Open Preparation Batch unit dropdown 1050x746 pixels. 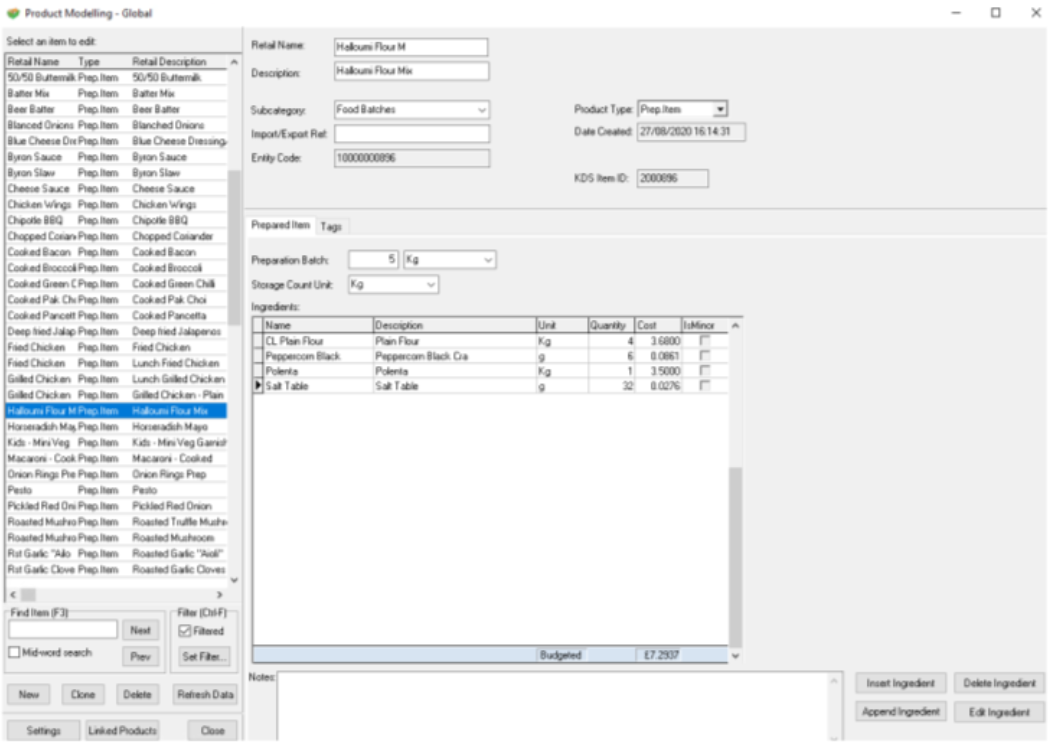[488, 260]
